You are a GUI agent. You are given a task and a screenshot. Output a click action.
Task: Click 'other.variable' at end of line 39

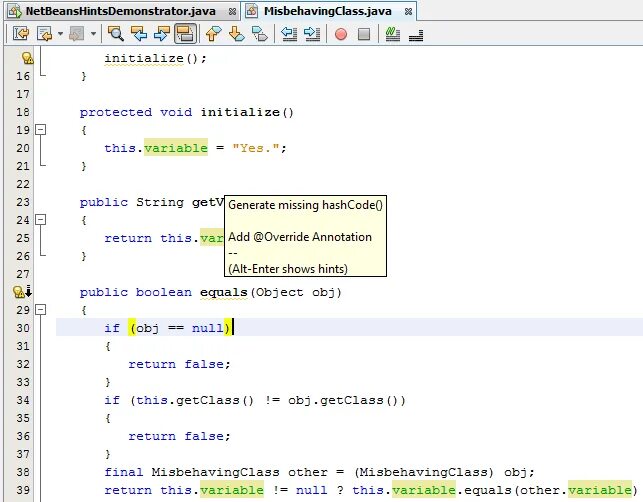tap(576, 490)
